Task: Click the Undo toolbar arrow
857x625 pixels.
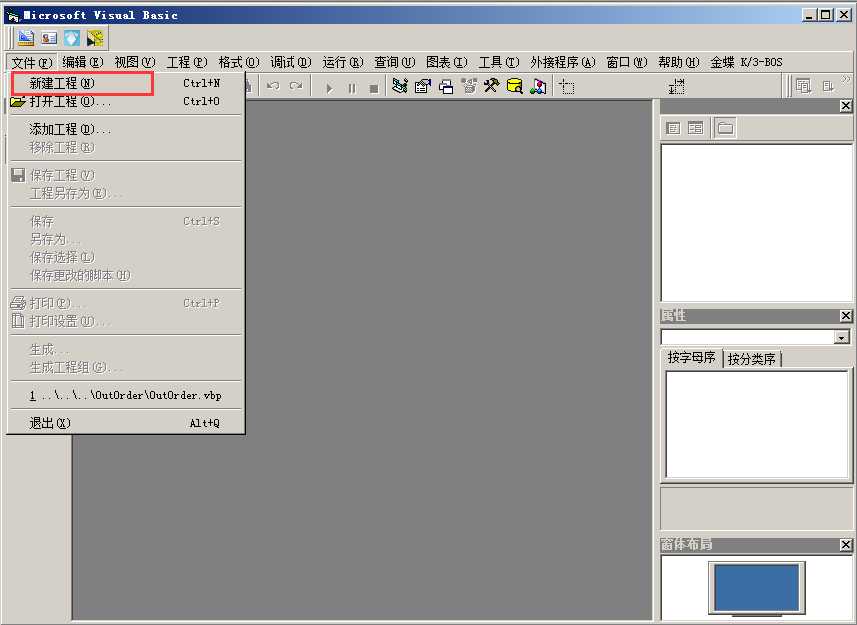Action: [x=273, y=86]
